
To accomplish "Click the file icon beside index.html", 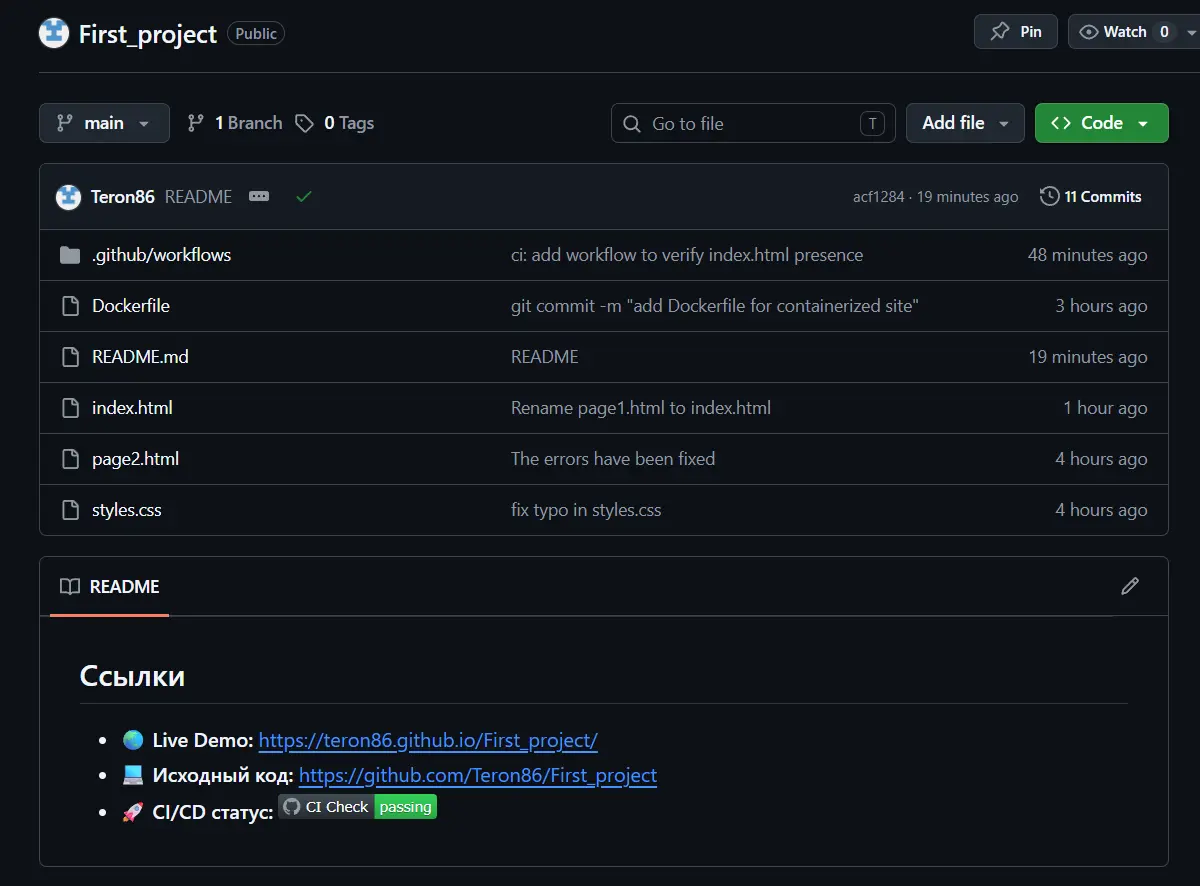I will pyautogui.click(x=70, y=408).
